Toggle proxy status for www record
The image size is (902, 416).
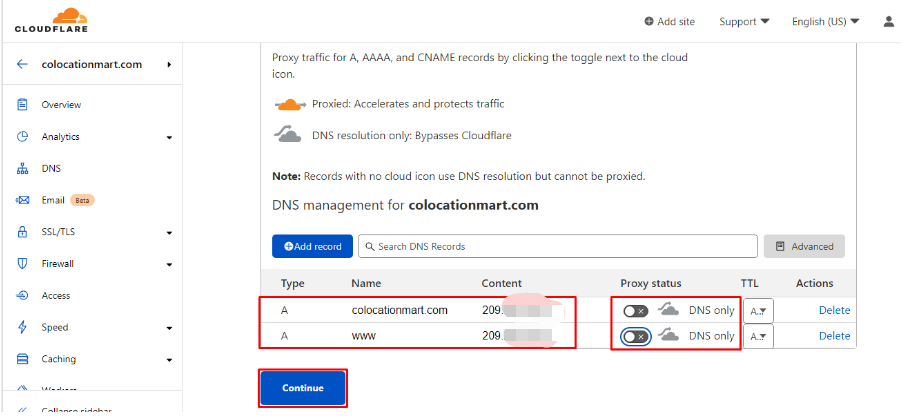[x=635, y=336]
